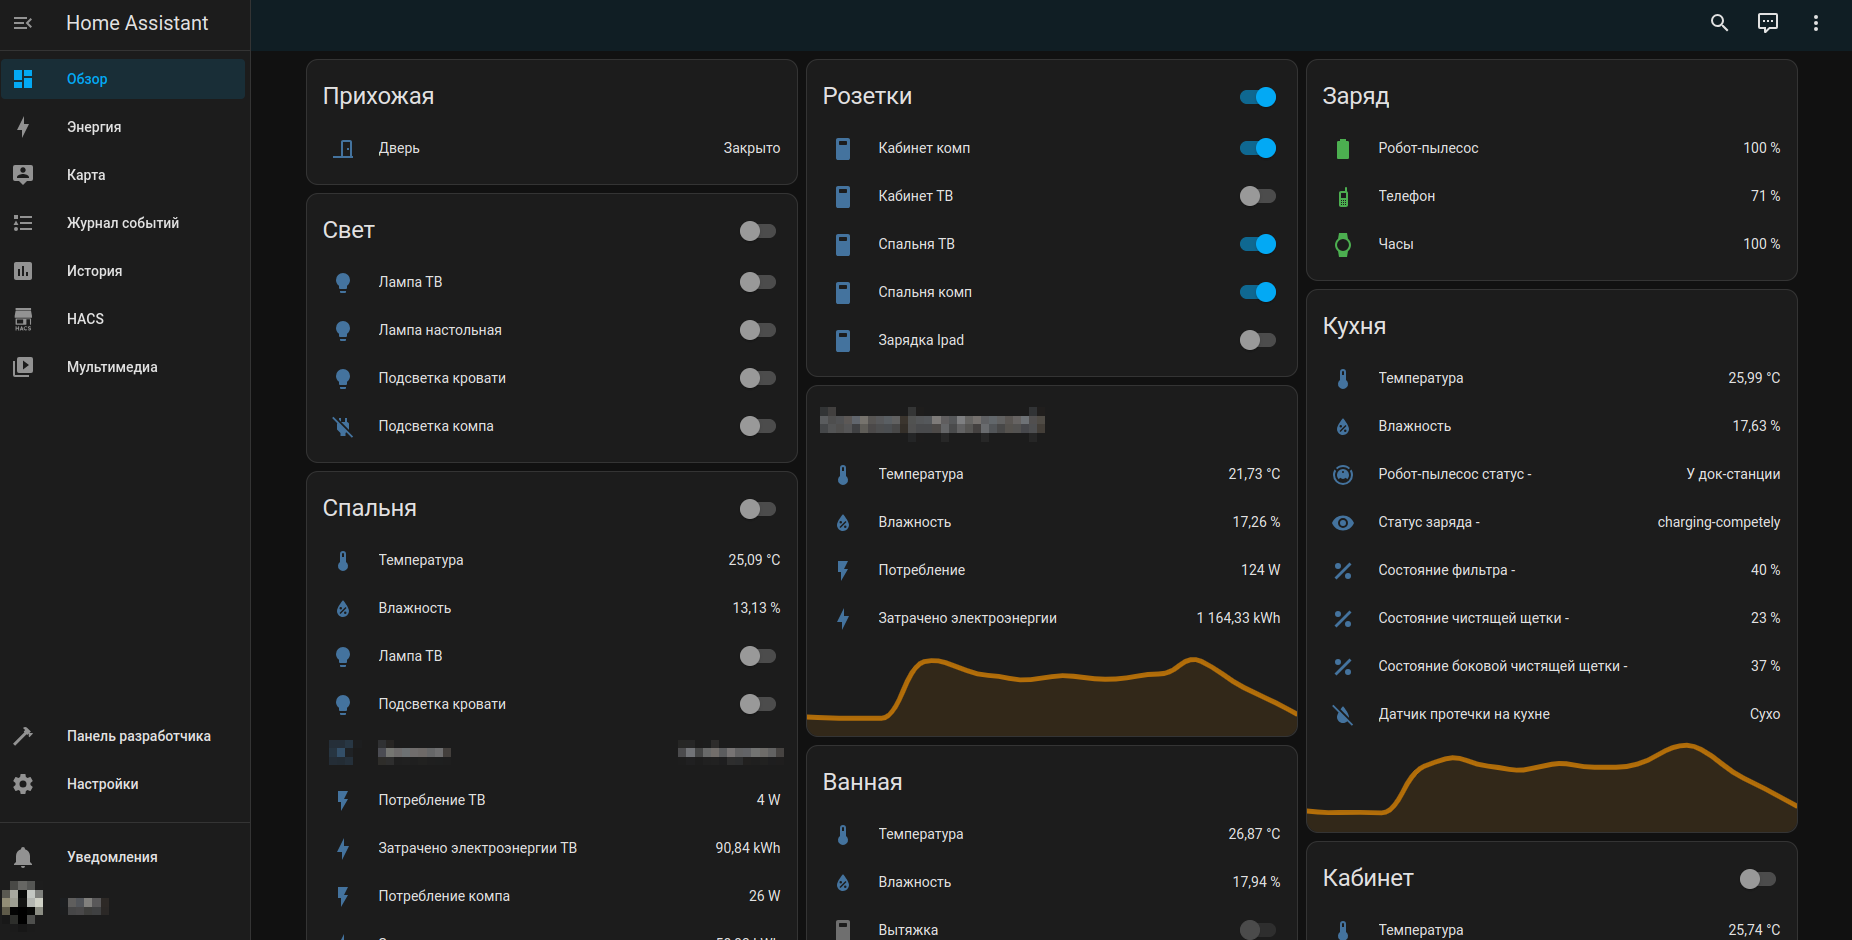Turn on the Кабинет ТВ outlet
Image resolution: width=1852 pixels, height=940 pixels.
click(x=1258, y=196)
